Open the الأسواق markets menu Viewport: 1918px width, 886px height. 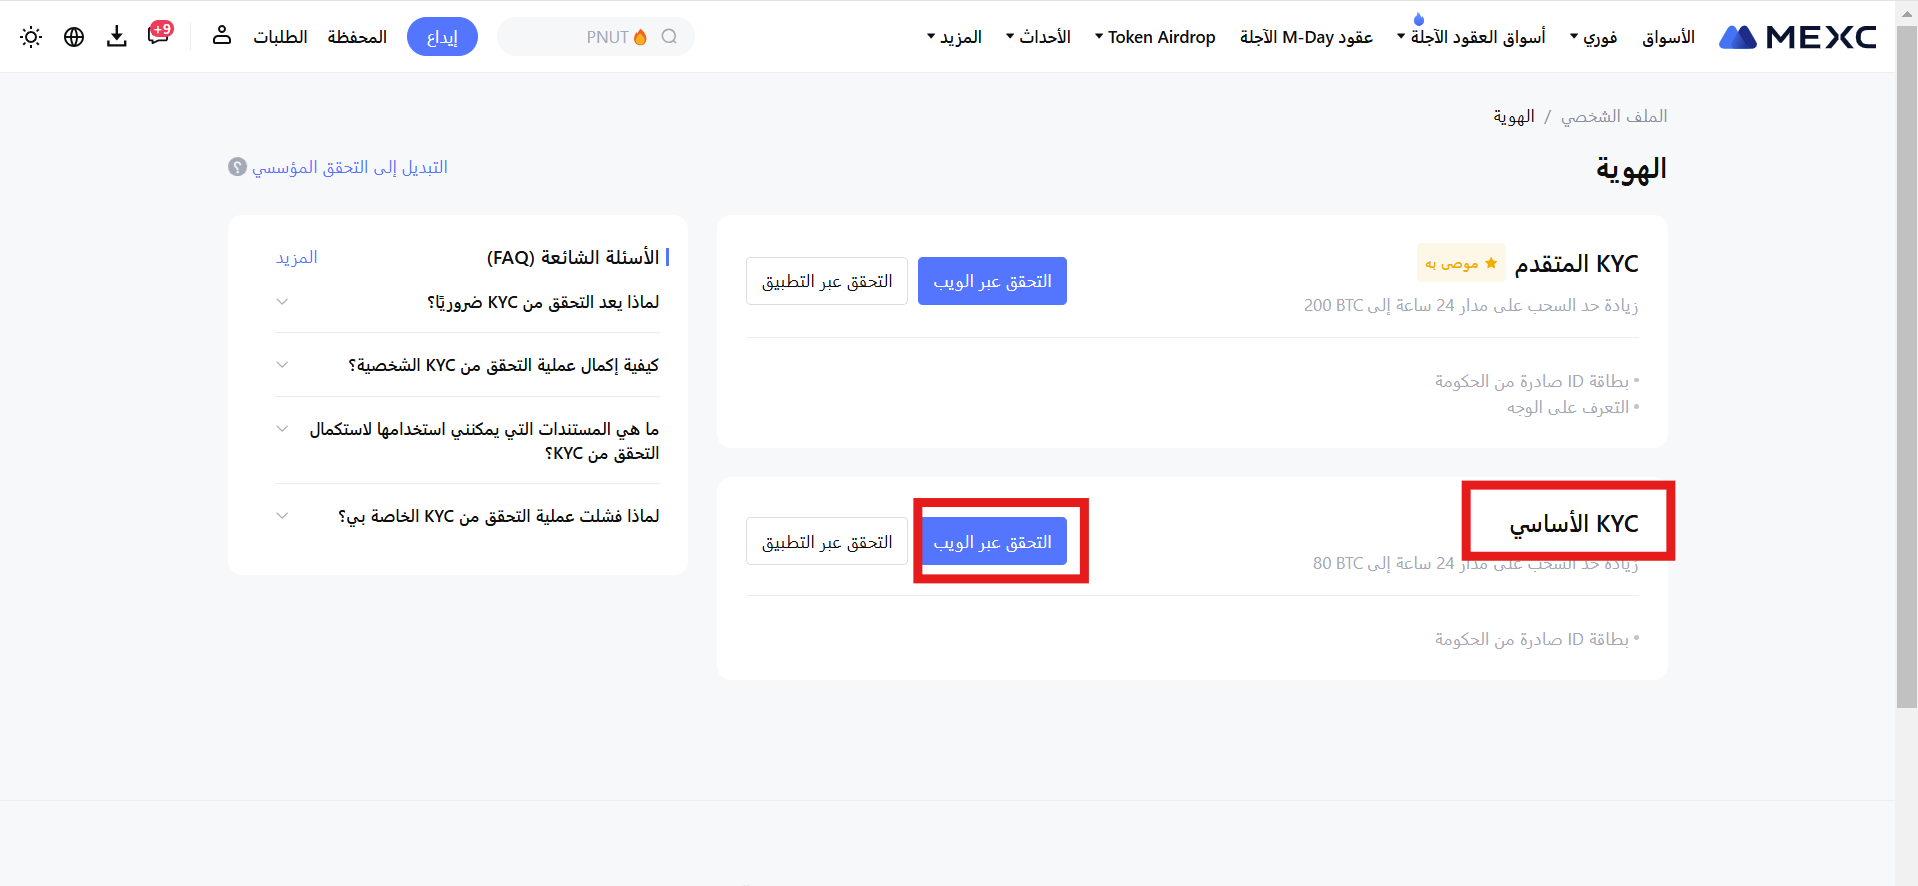(1668, 37)
